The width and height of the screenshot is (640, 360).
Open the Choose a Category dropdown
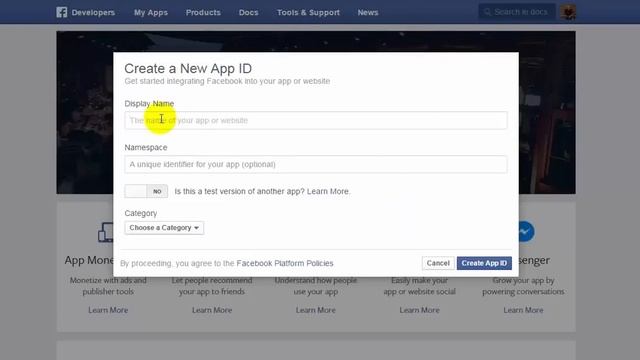pos(164,228)
